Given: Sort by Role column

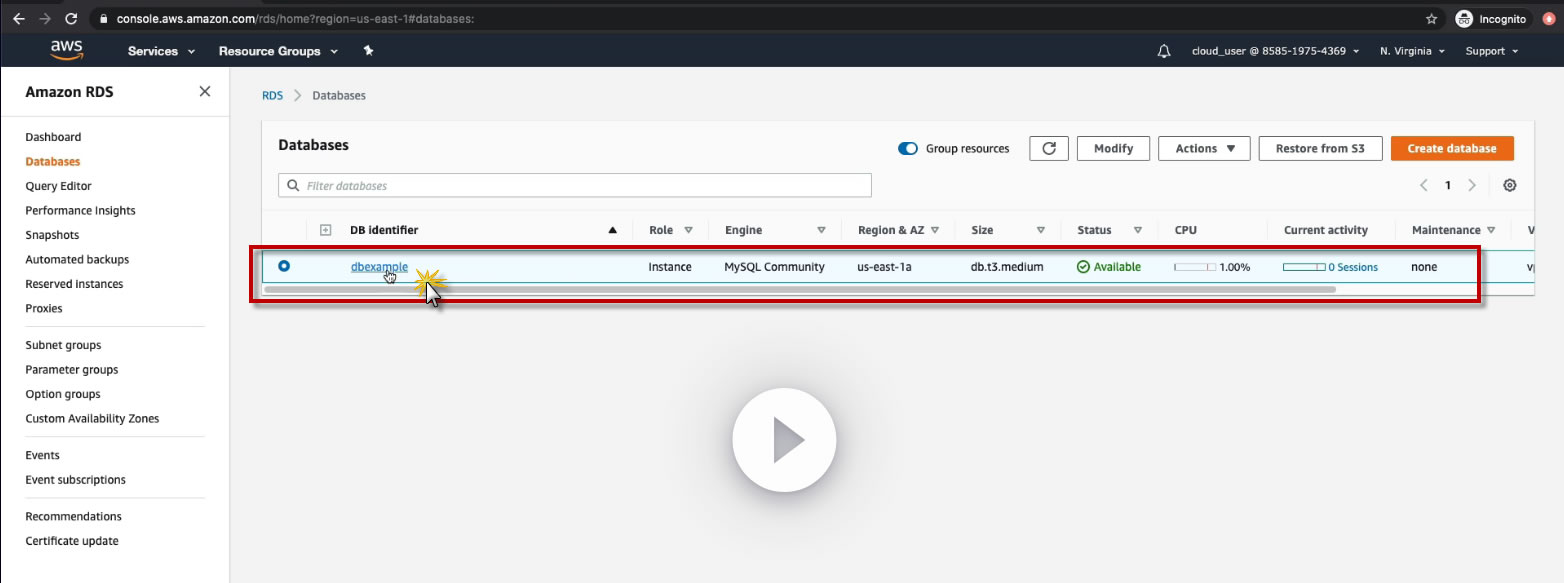Looking at the screenshot, I should click(688, 230).
